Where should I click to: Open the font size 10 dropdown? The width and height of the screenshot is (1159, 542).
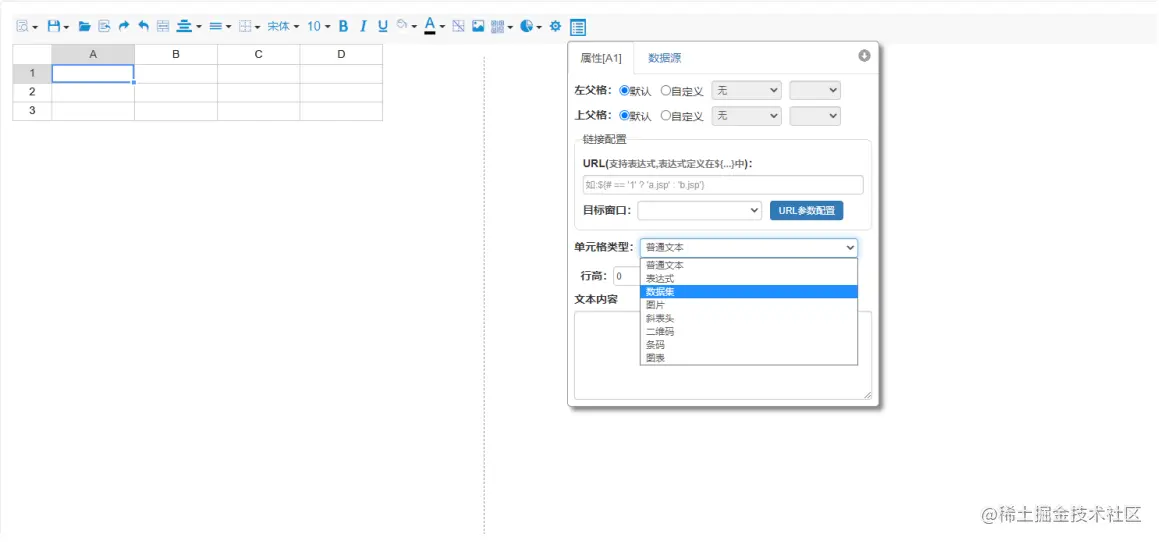pyautogui.click(x=319, y=26)
